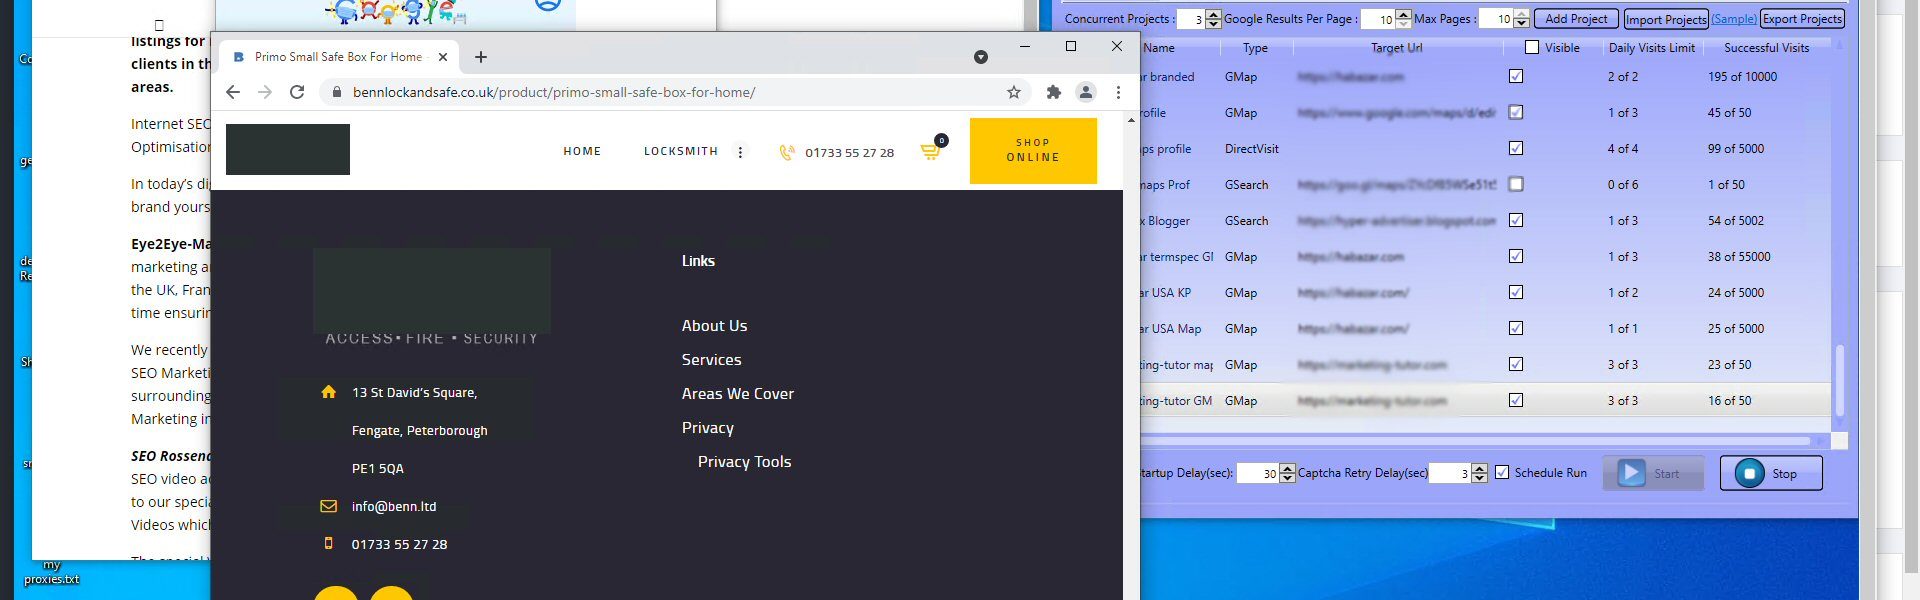Bookmark page with the star icon
Screen dimensions: 1920x600
1014,92
